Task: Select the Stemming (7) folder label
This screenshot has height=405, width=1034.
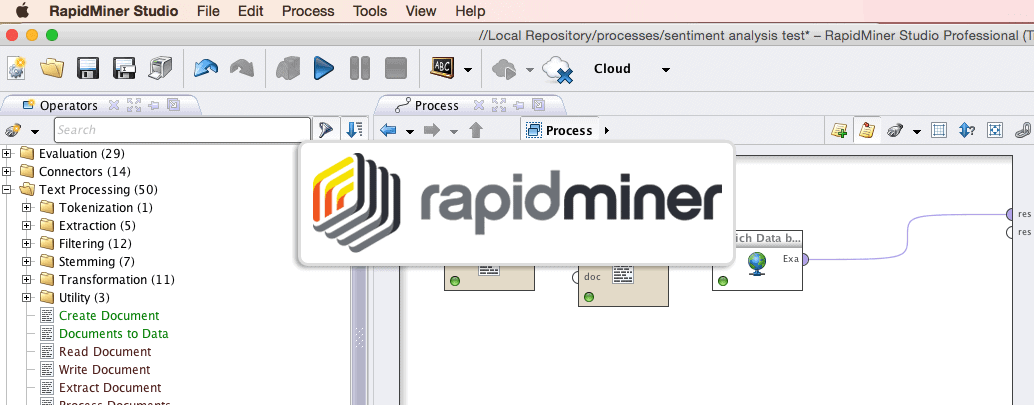Action: 96,261
